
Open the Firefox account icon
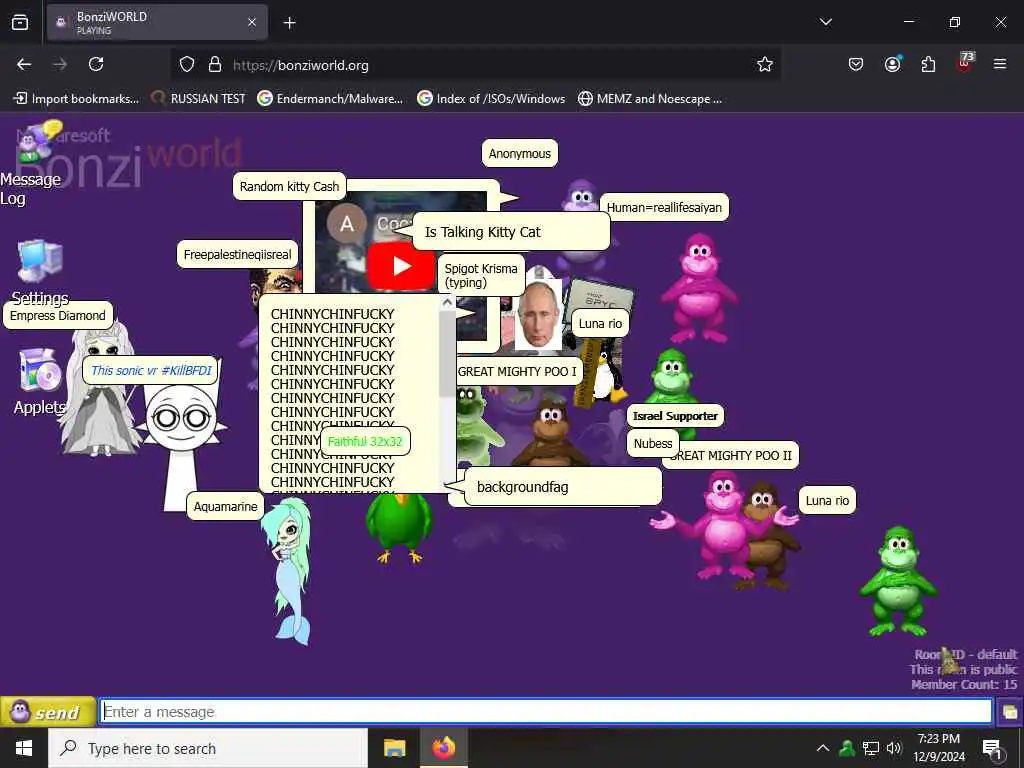pos(892,64)
